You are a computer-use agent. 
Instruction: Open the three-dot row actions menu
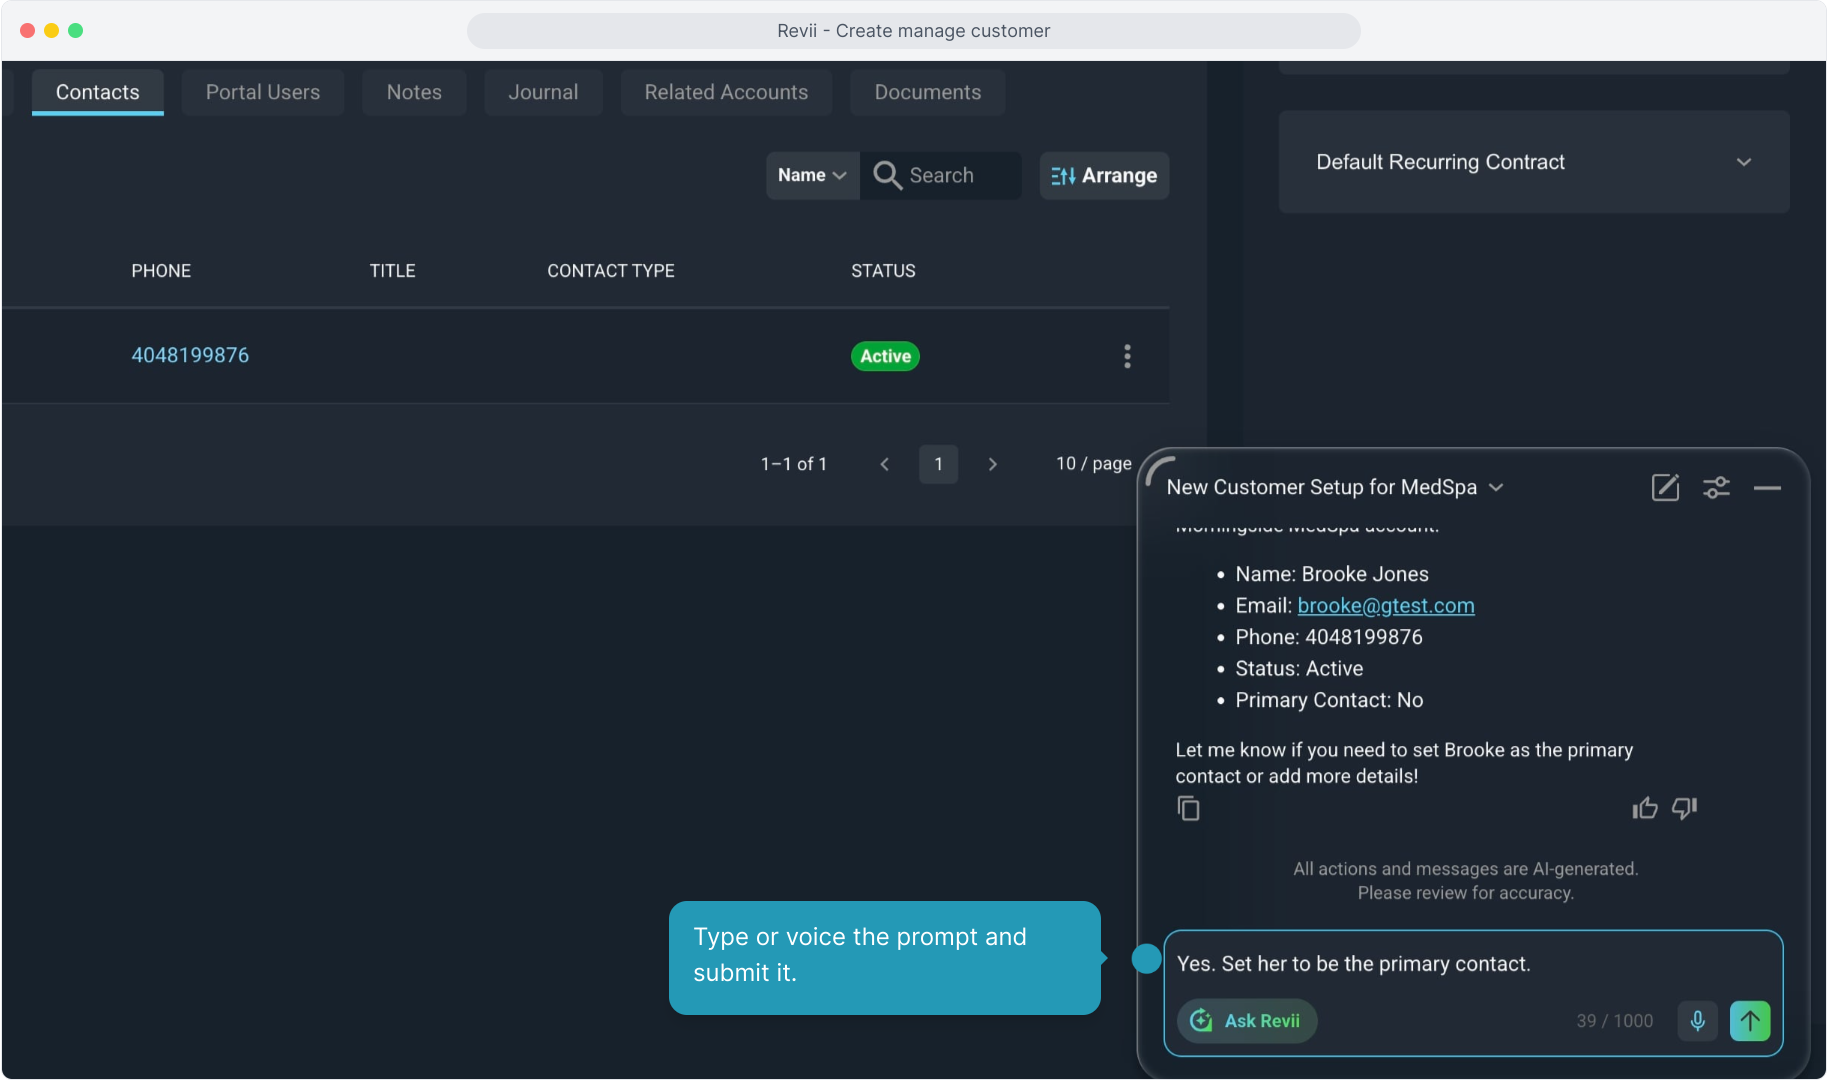[x=1127, y=356]
